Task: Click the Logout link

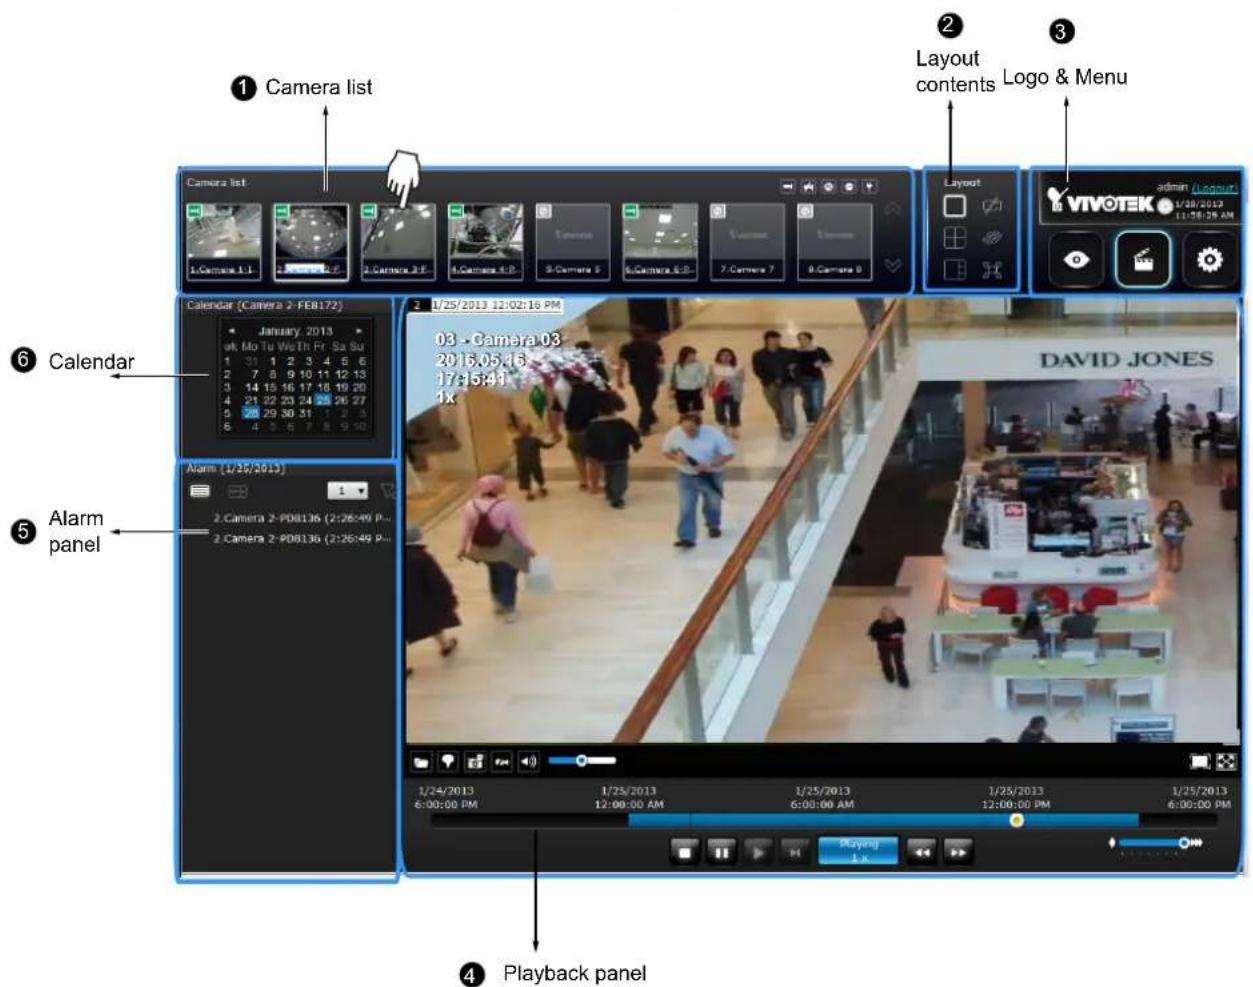Action: 1215,188
